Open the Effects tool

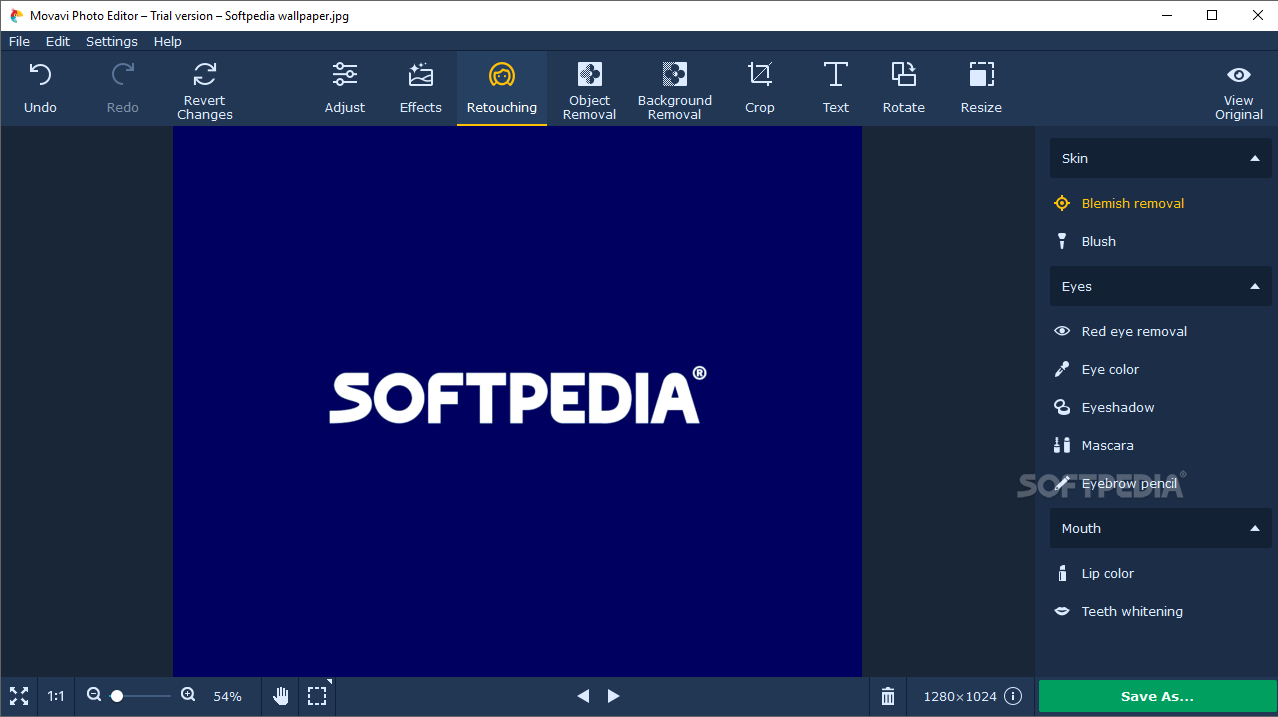[x=421, y=89]
